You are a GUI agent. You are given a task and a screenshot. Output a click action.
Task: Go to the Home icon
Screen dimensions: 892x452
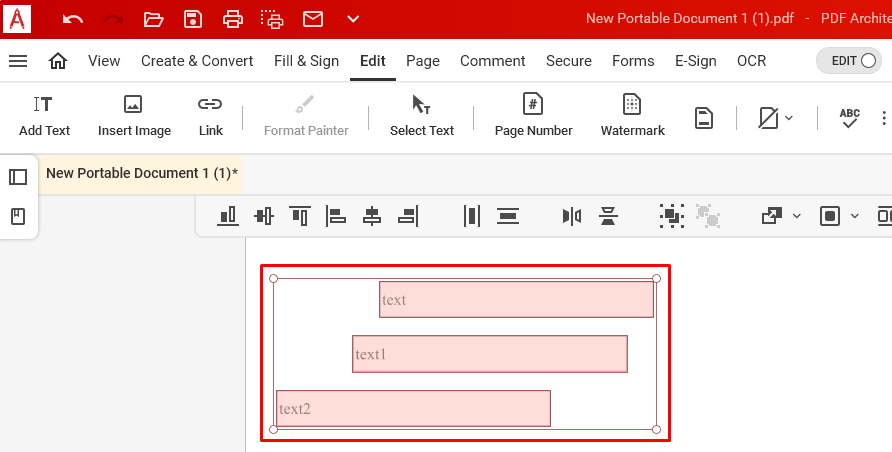pyautogui.click(x=58, y=61)
